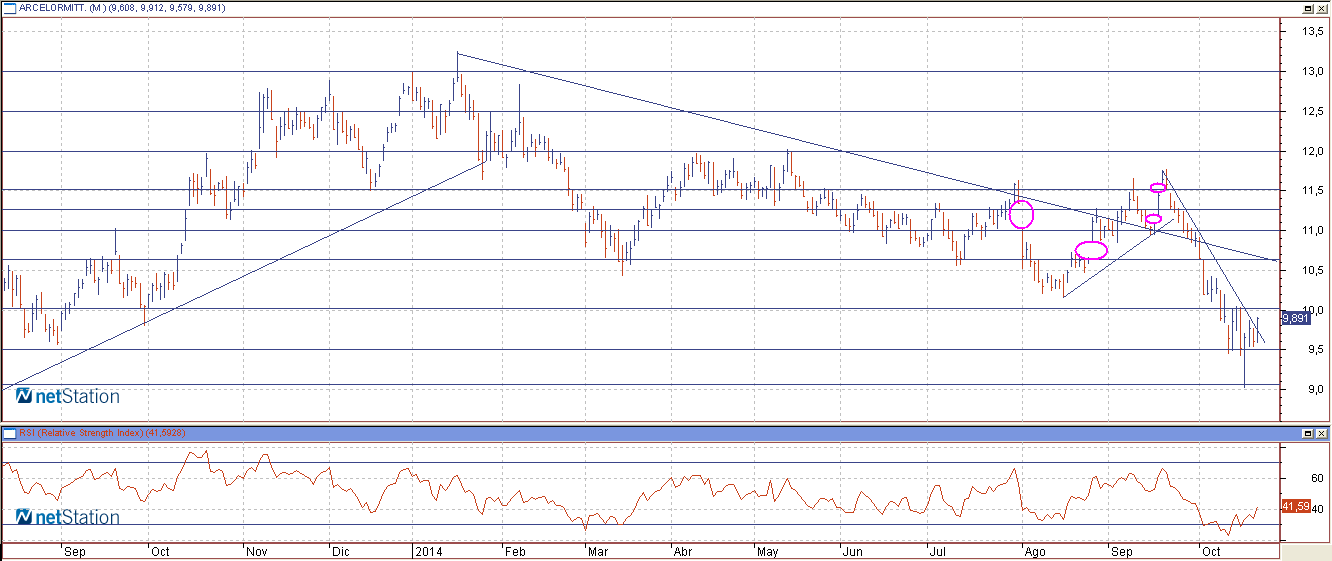1332x561 pixels.
Task: Click the Feb label on time axis
Action: (x=514, y=551)
